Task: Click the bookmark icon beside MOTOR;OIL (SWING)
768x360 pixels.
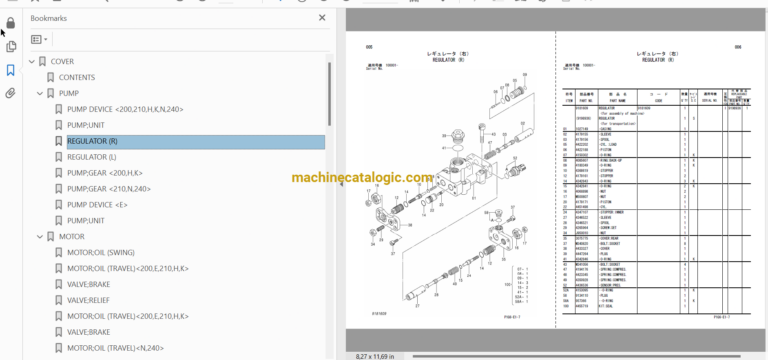Action: (58, 253)
